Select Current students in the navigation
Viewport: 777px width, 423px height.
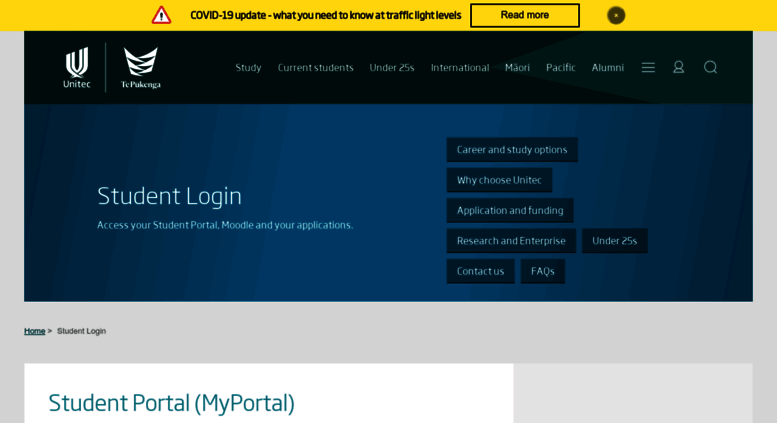[315, 68]
